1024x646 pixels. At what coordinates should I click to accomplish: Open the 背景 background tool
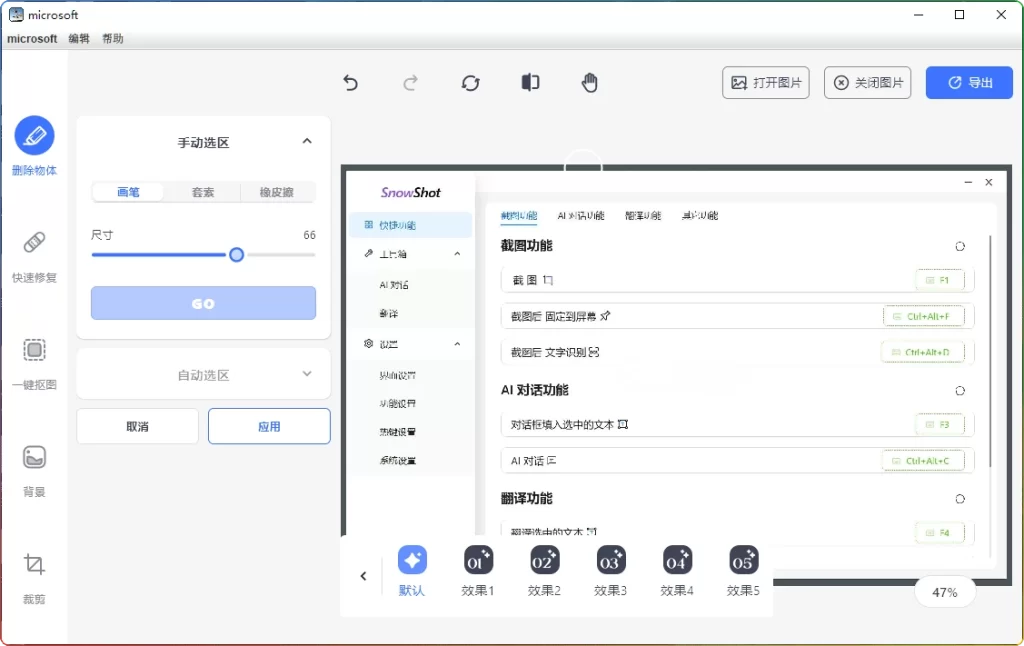point(34,458)
